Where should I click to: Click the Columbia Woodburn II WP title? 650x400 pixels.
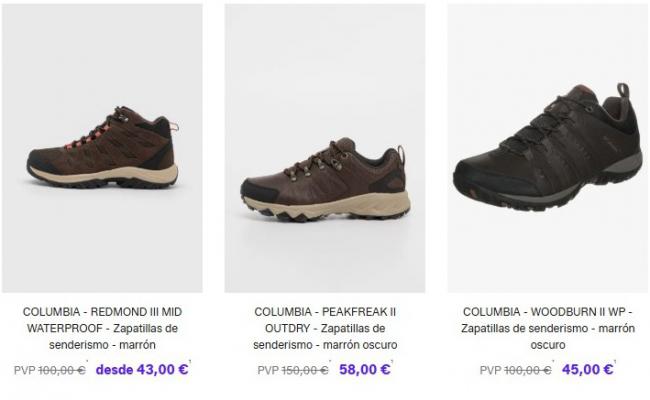(548, 328)
